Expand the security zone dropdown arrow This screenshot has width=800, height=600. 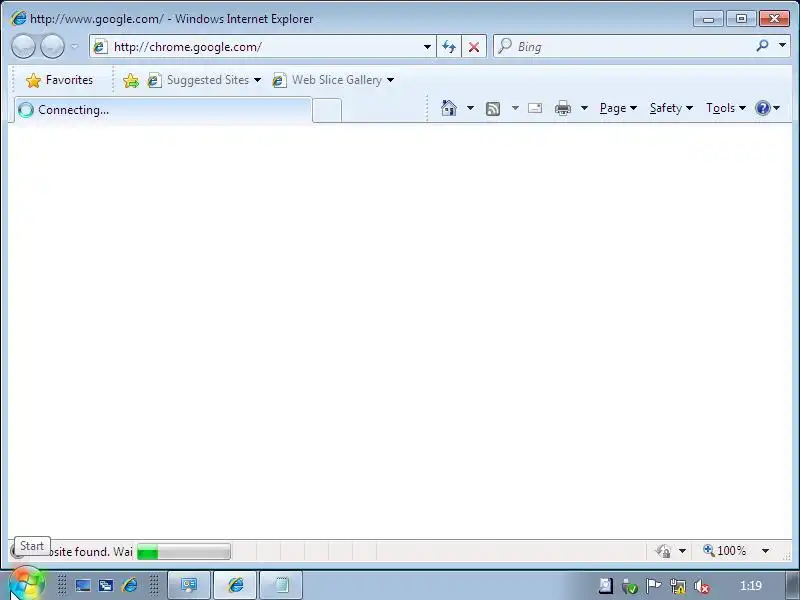[682, 551]
